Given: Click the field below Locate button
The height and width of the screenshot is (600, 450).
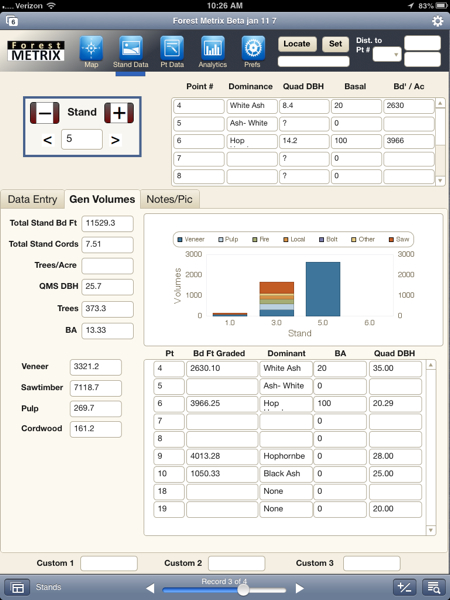Looking at the screenshot, I should (x=313, y=62).
